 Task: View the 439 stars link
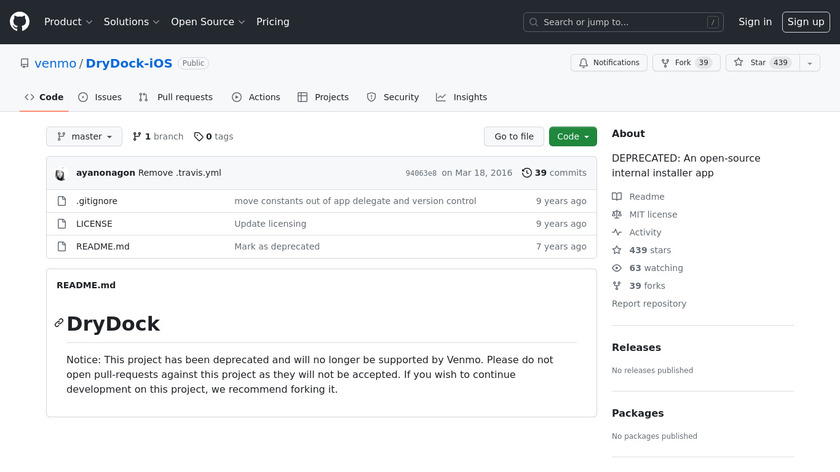click(641, 250)
